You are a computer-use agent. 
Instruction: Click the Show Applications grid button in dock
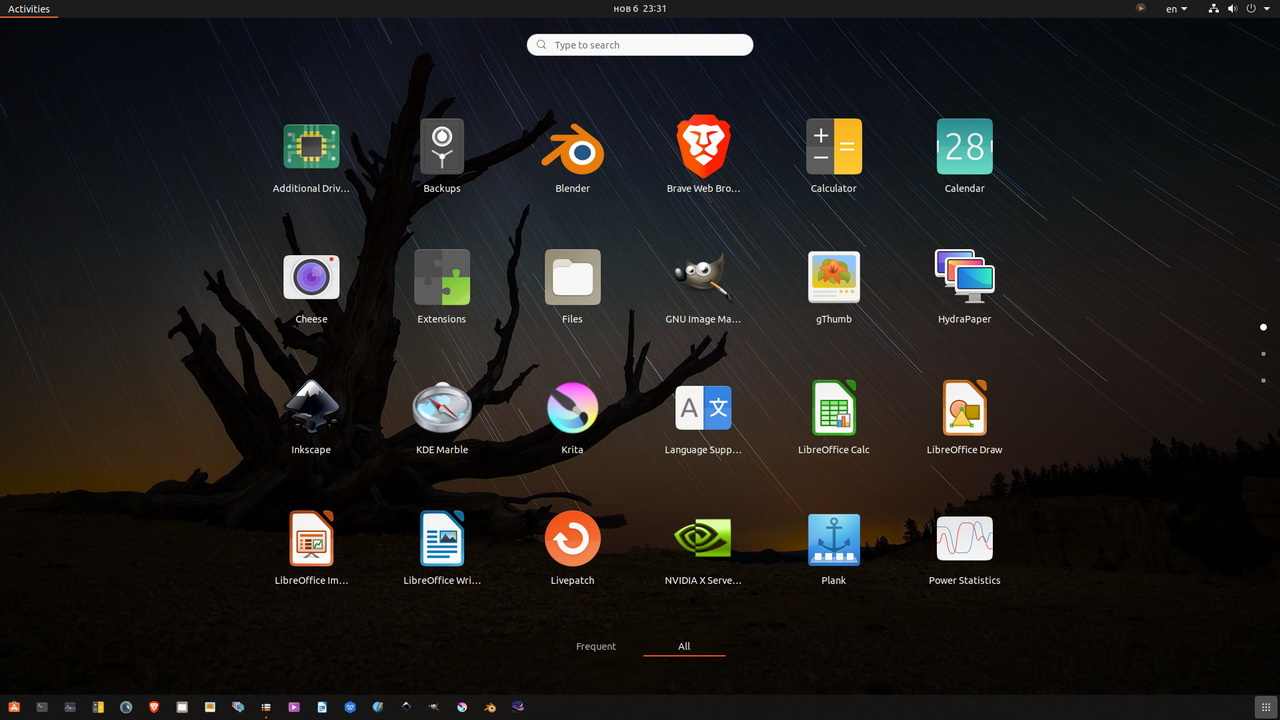[x=1264, y=706]
